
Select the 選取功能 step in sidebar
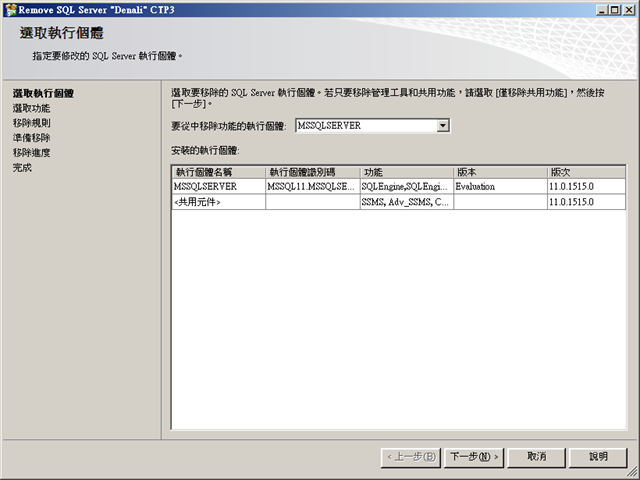click(x=31, y=108)
